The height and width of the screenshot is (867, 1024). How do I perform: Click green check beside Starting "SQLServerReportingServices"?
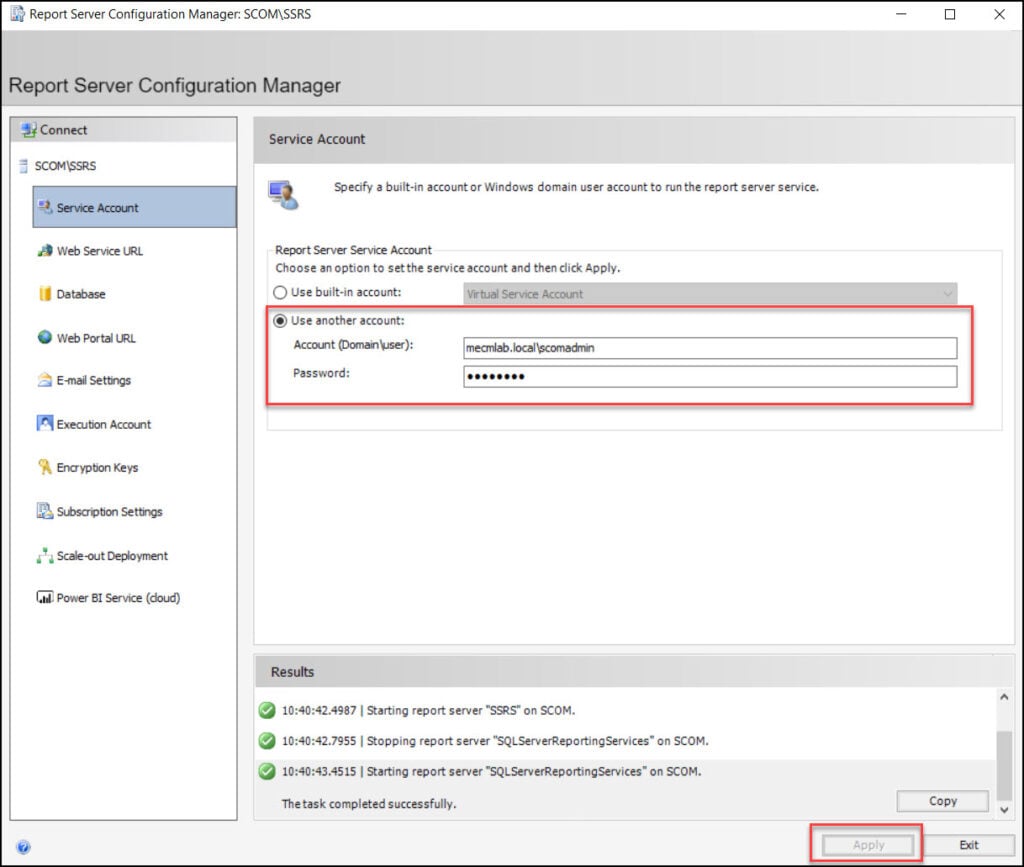coord(267,771)
